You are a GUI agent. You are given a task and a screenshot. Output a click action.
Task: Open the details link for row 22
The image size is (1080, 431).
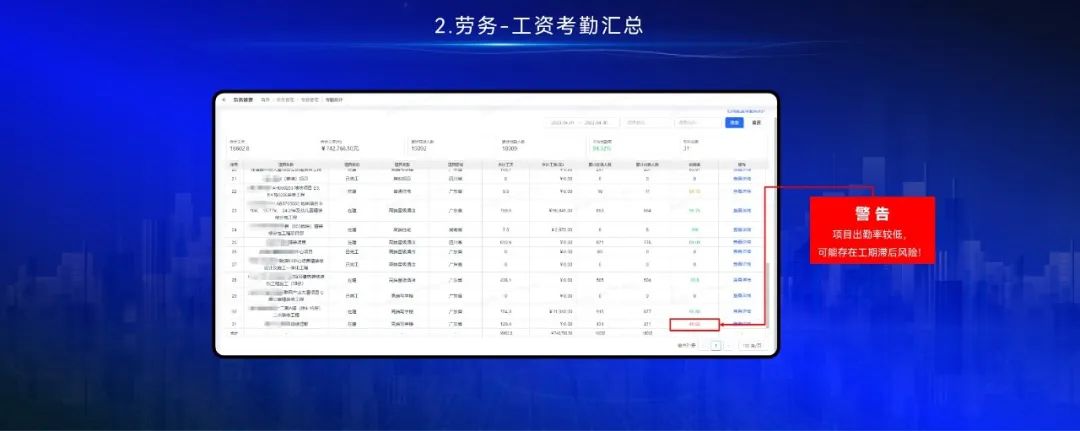coord(742,191)
